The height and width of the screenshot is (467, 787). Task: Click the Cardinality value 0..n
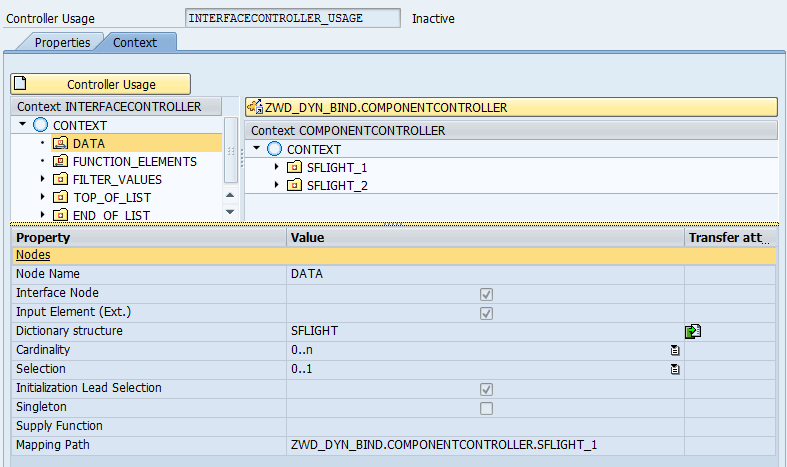pos(302,350)
